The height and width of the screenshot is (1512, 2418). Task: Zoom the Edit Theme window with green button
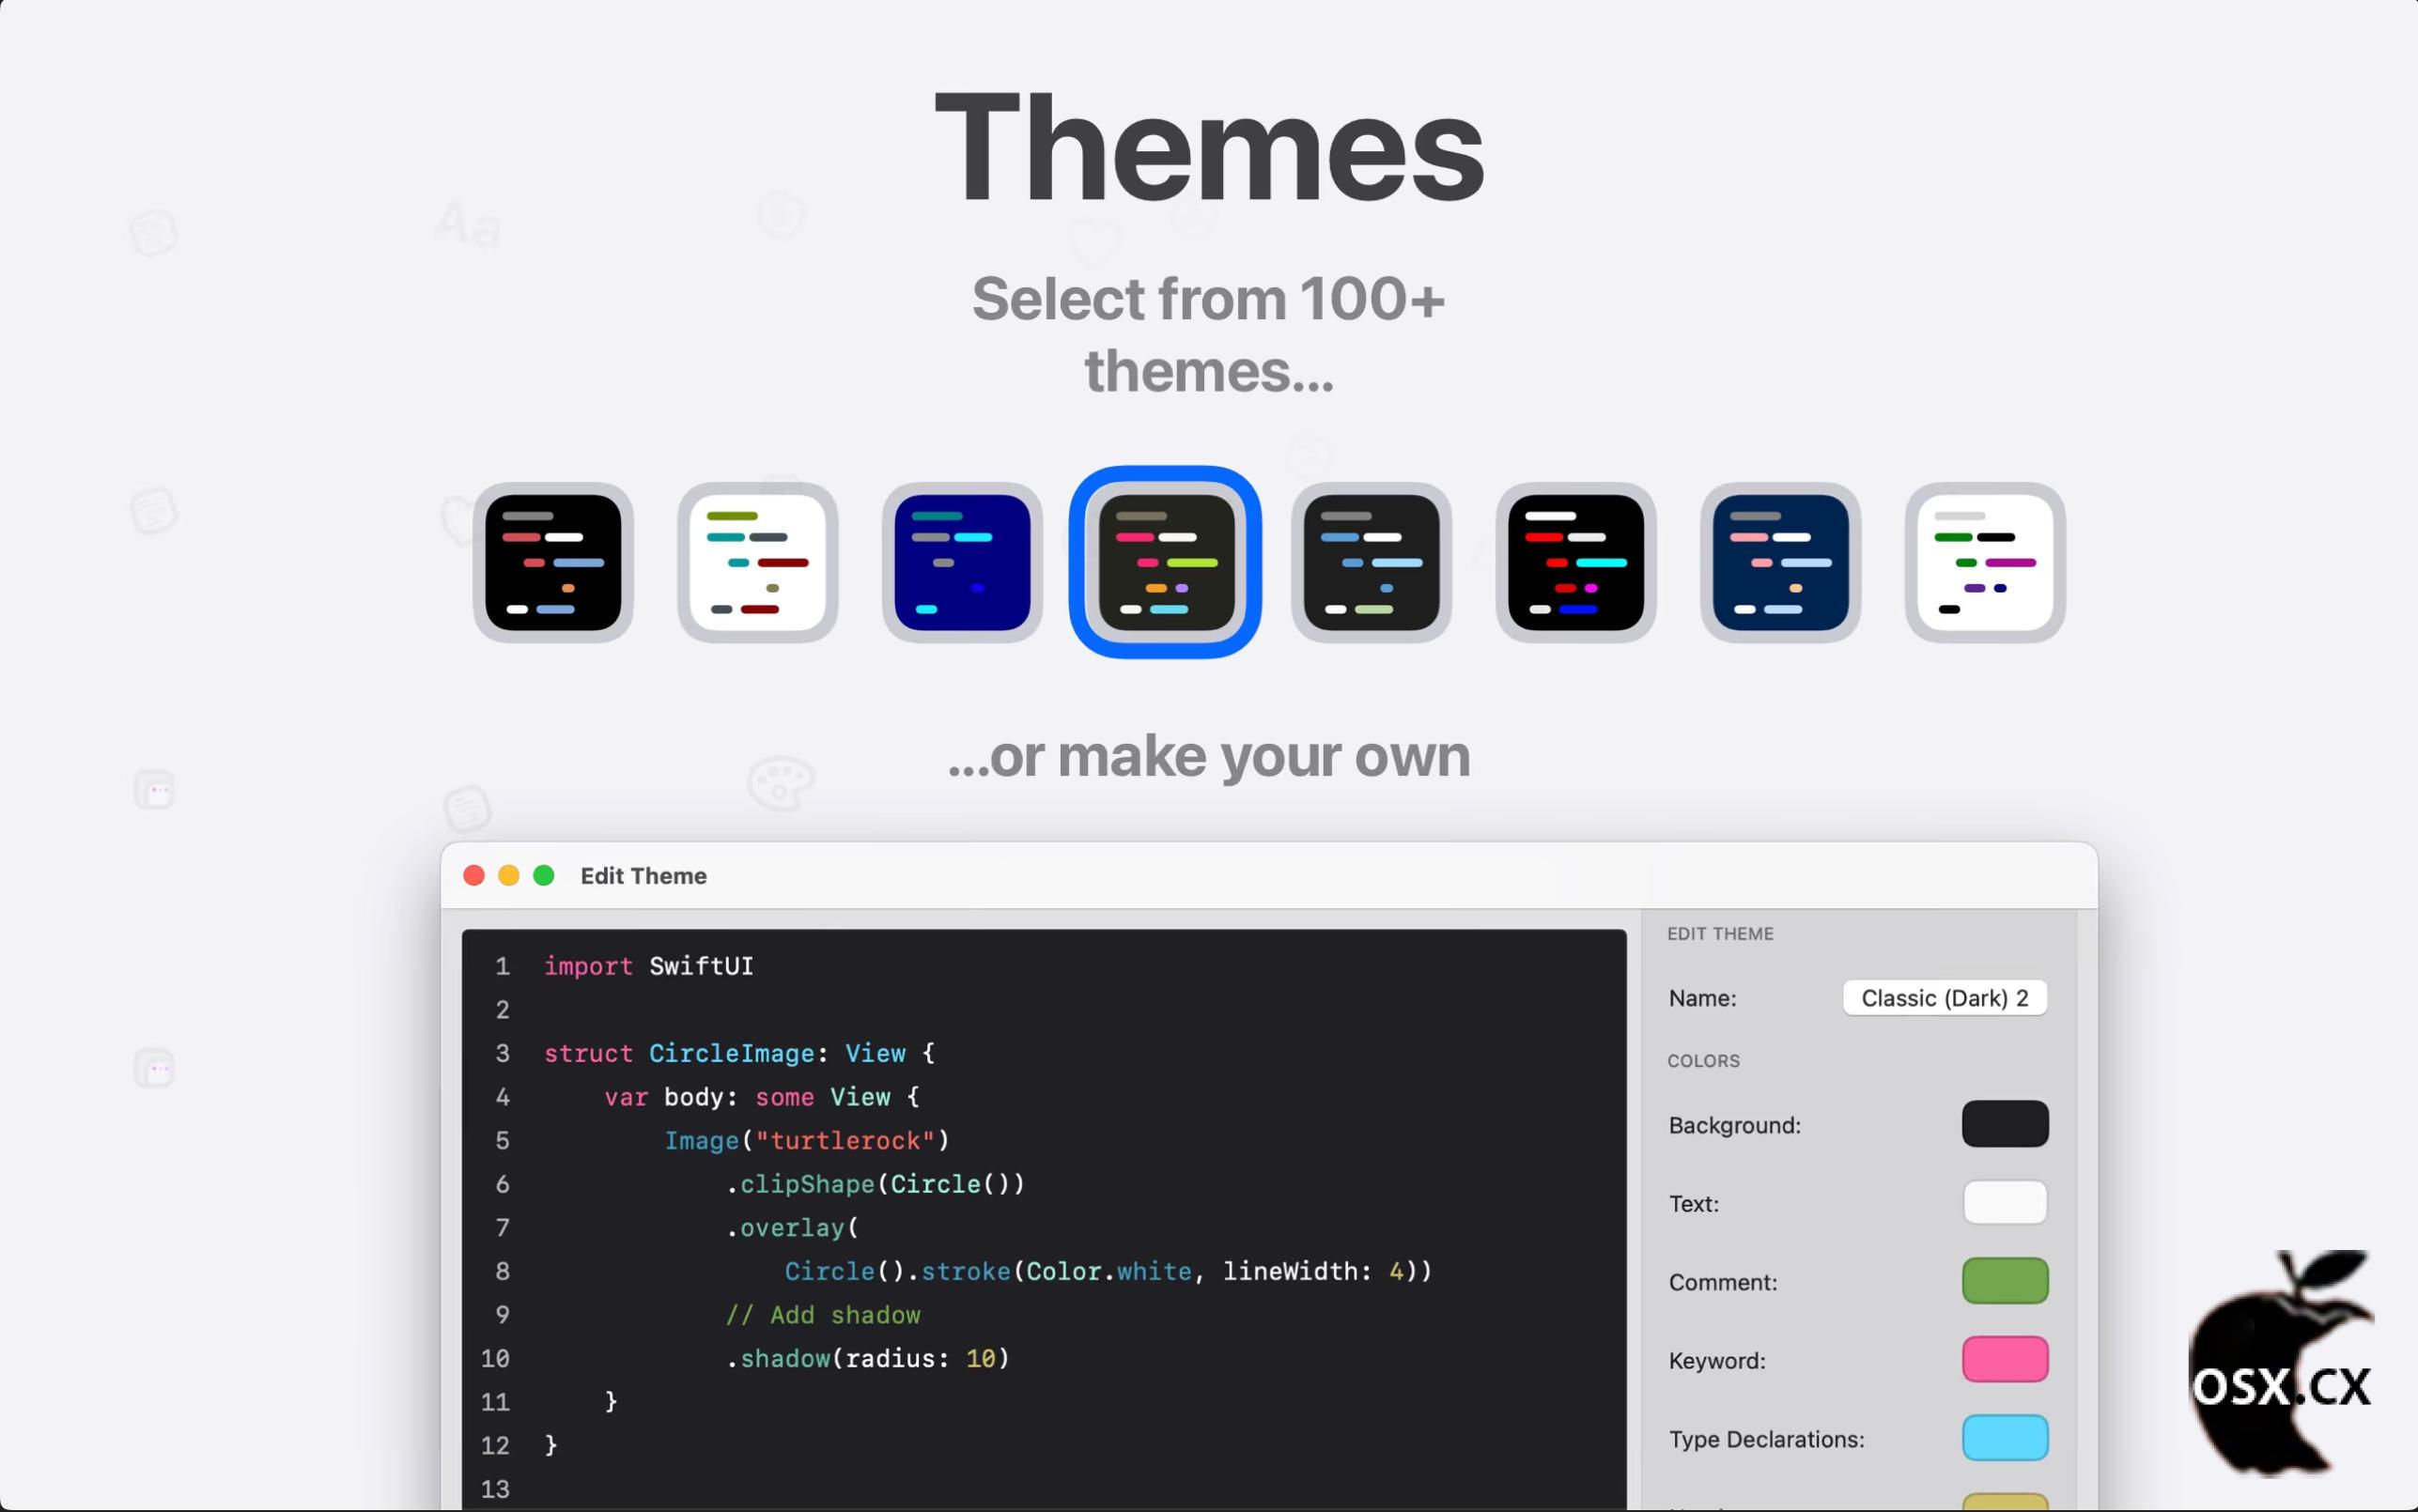coord(544,876)
